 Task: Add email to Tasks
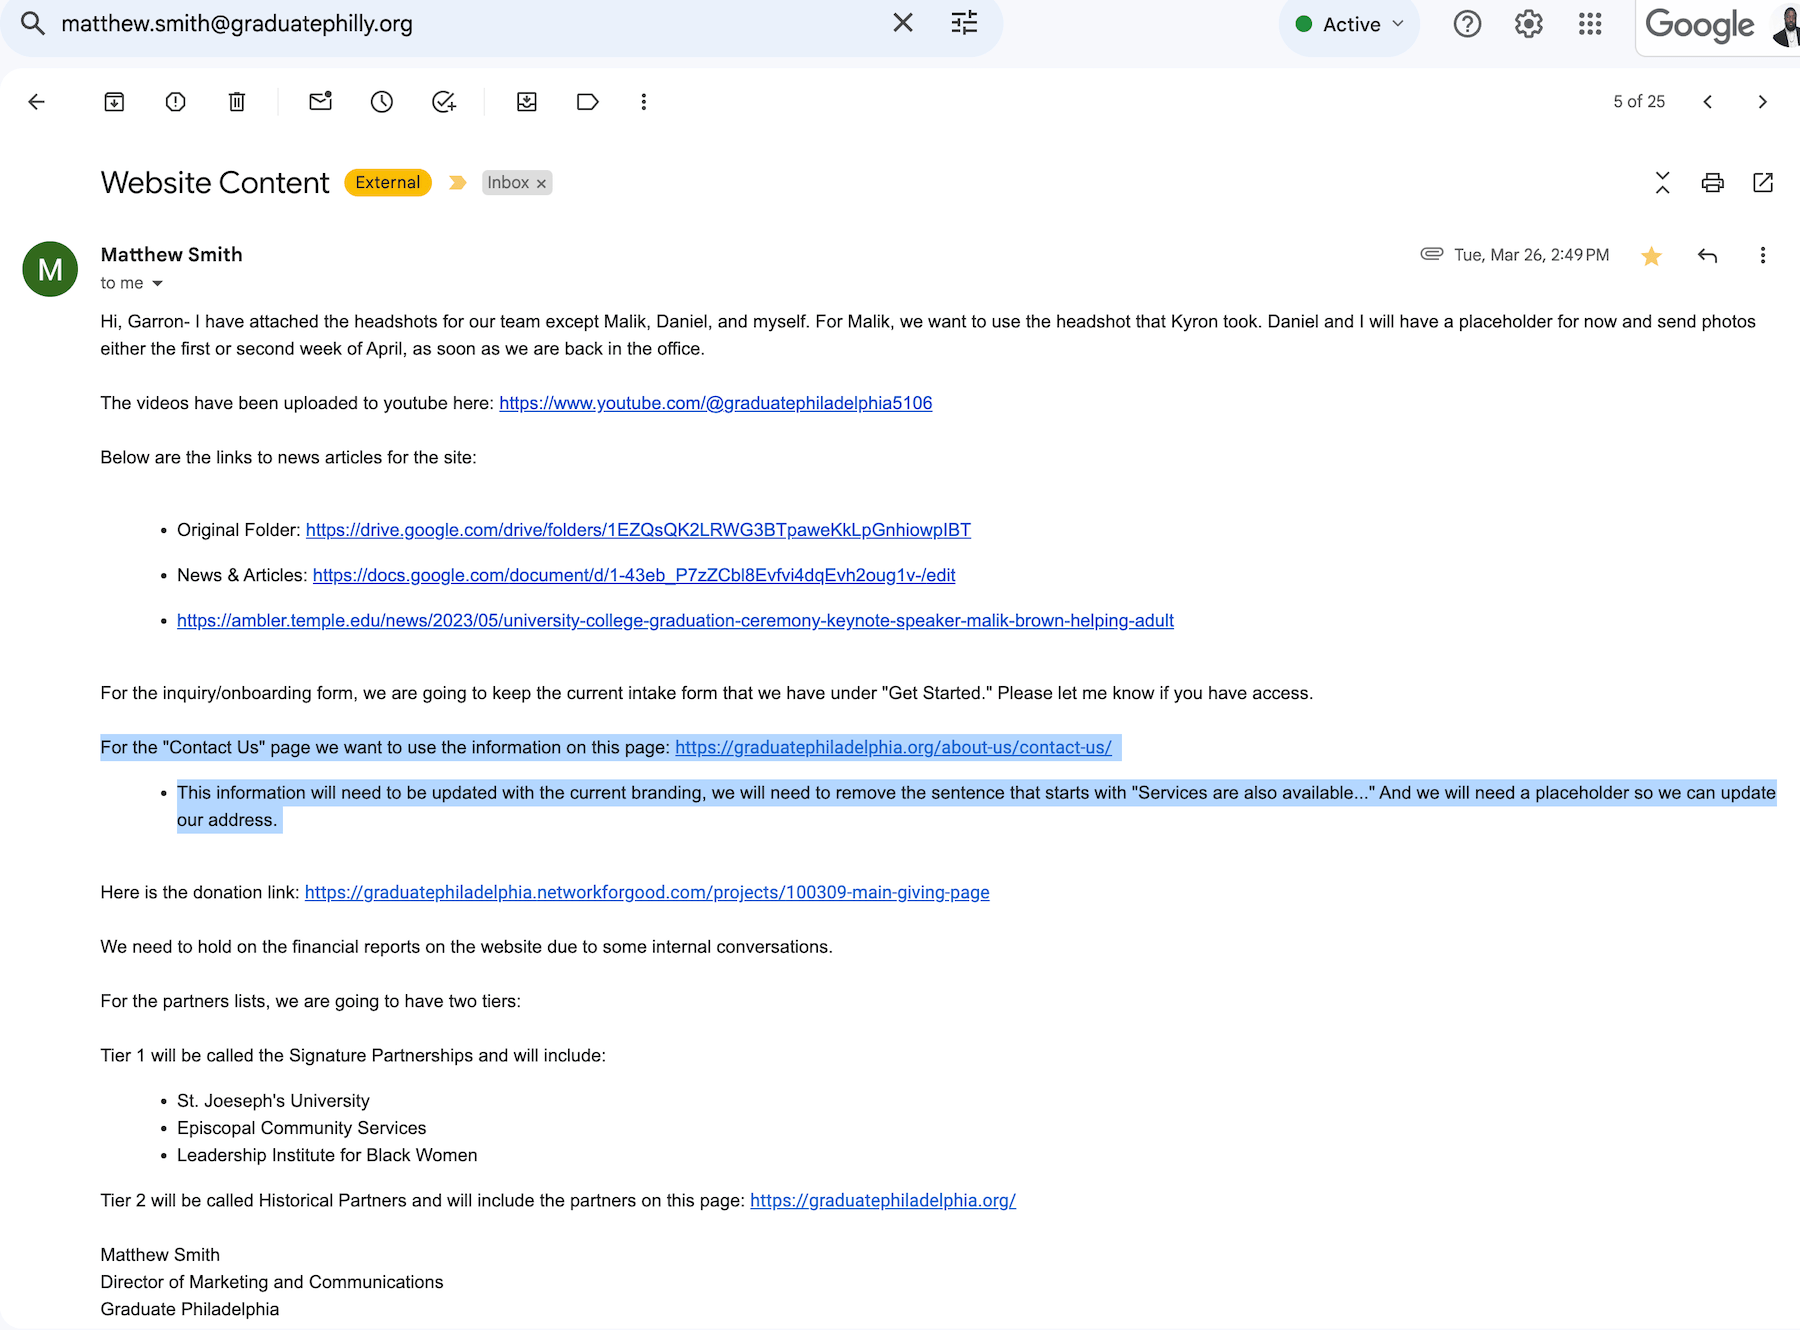(x=444, y=102)
